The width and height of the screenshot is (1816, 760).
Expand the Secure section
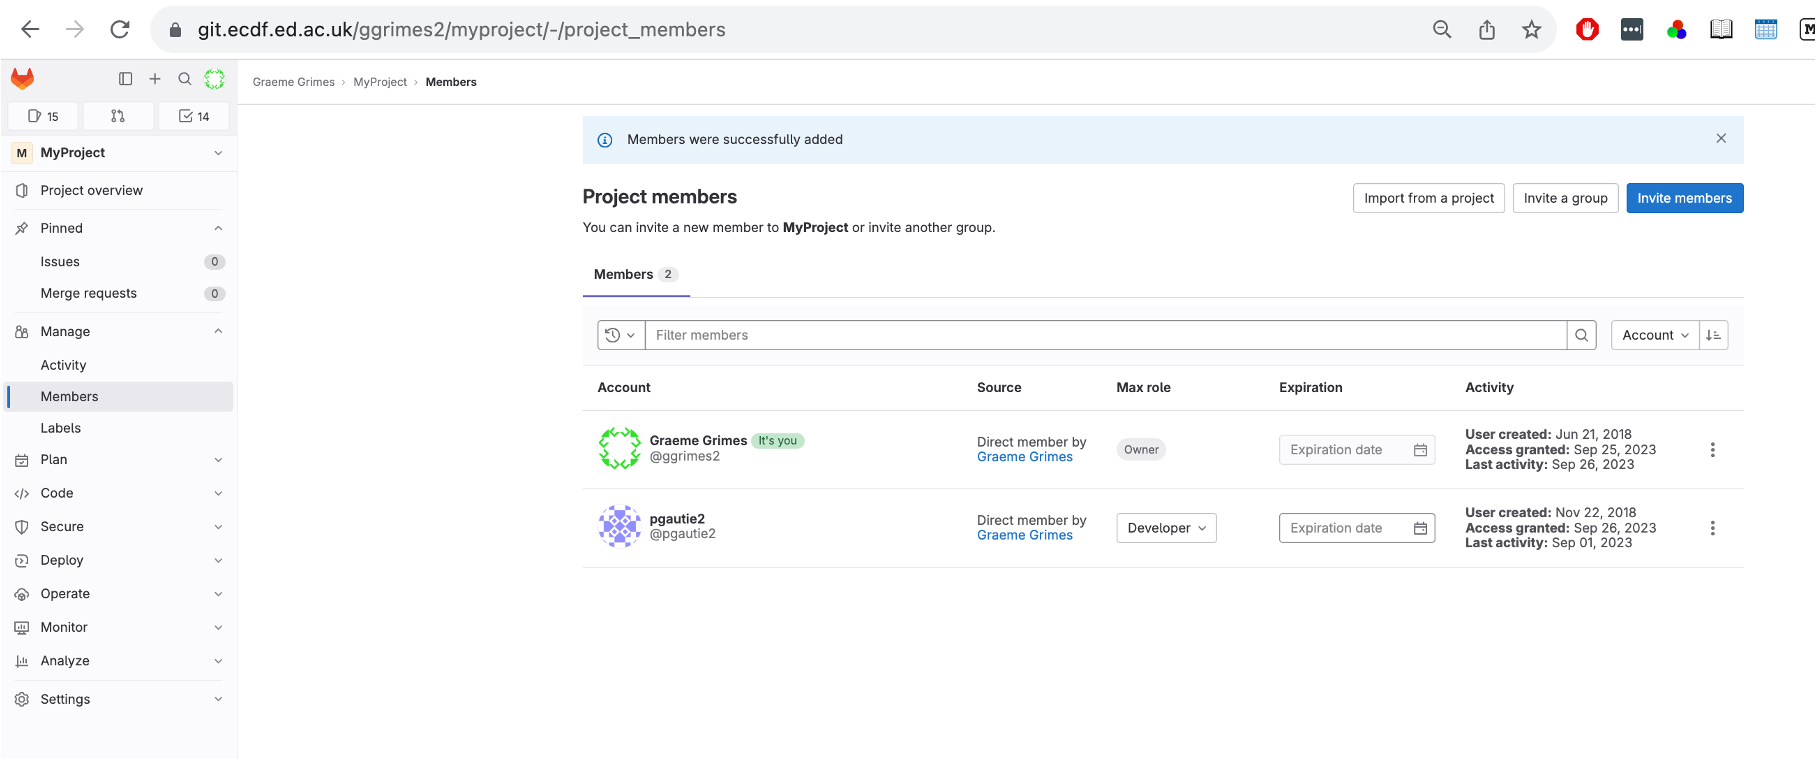[x=218, y=527]
